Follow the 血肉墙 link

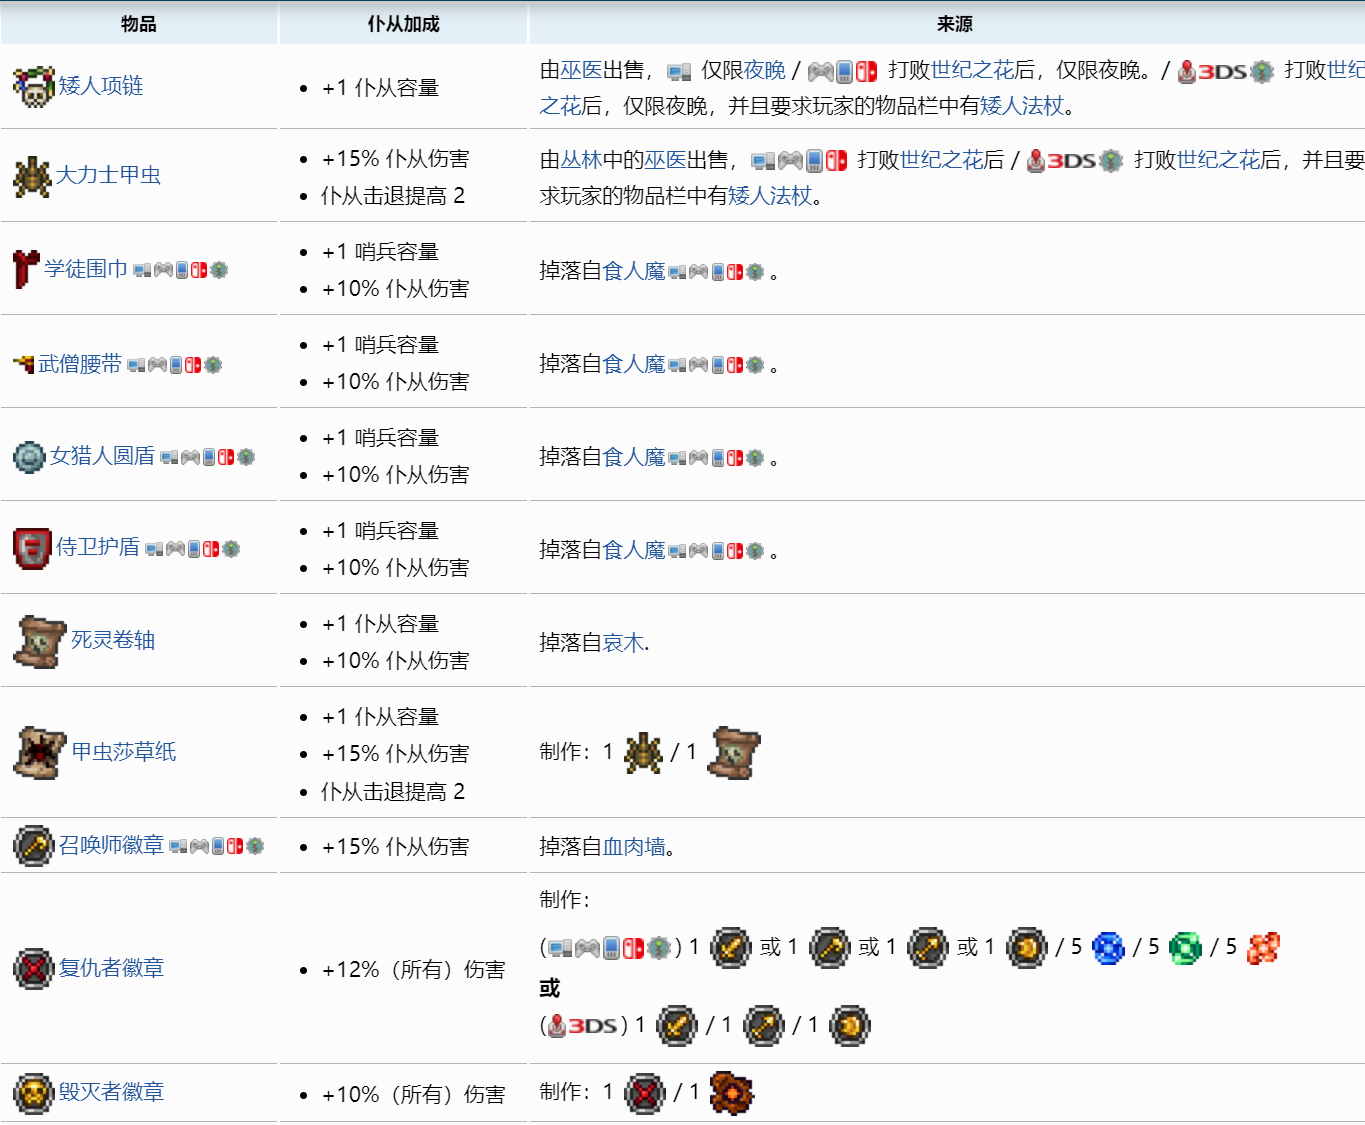633,847
